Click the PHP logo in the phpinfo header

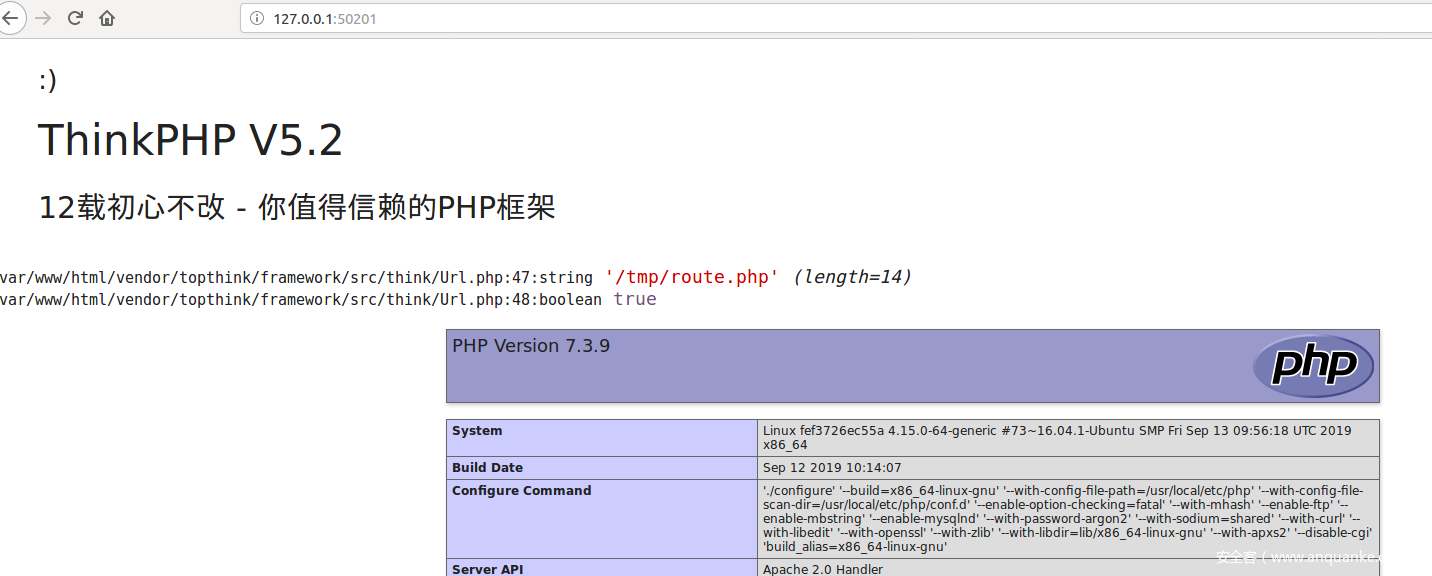[1312, 366]
